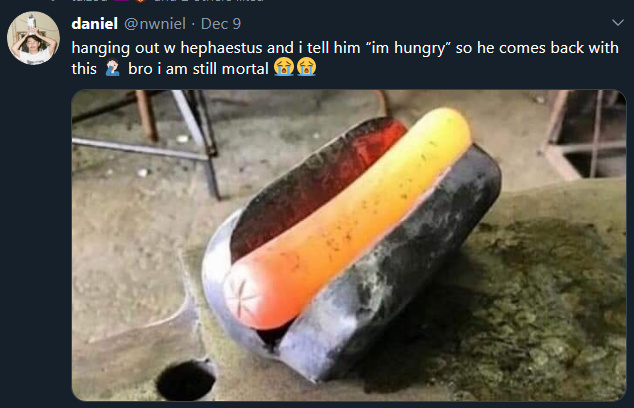Click the facepalm emoji in the tweet
The image size is (634, 408).
(113, 69)
